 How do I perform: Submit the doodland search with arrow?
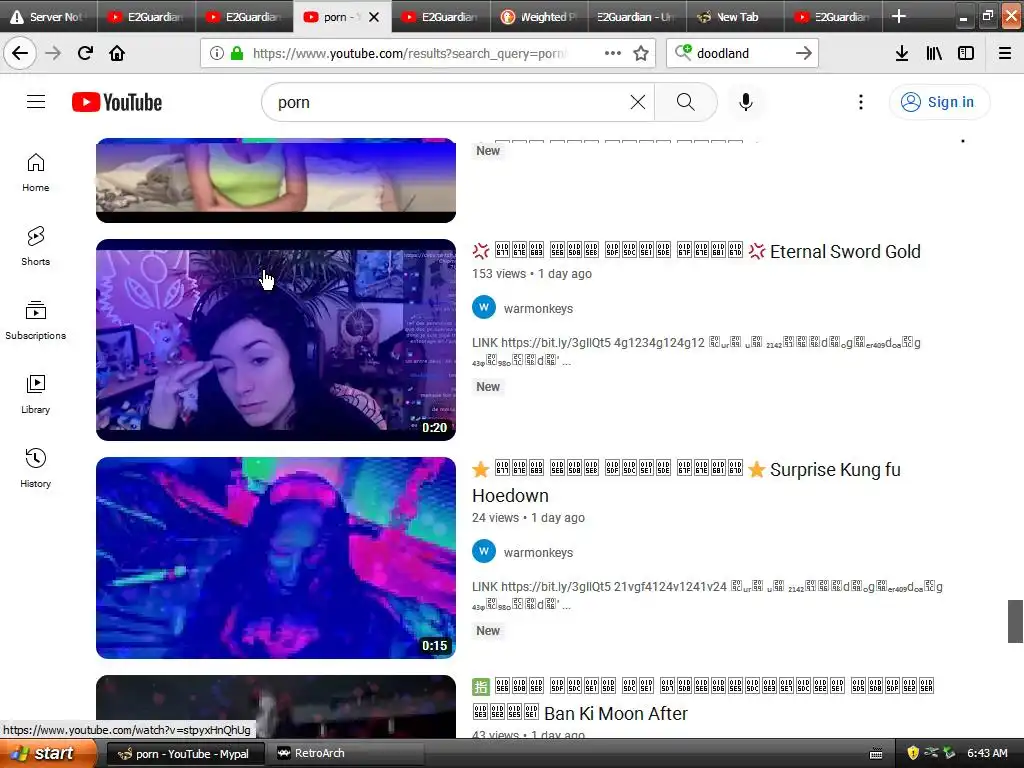pos(804,53)
